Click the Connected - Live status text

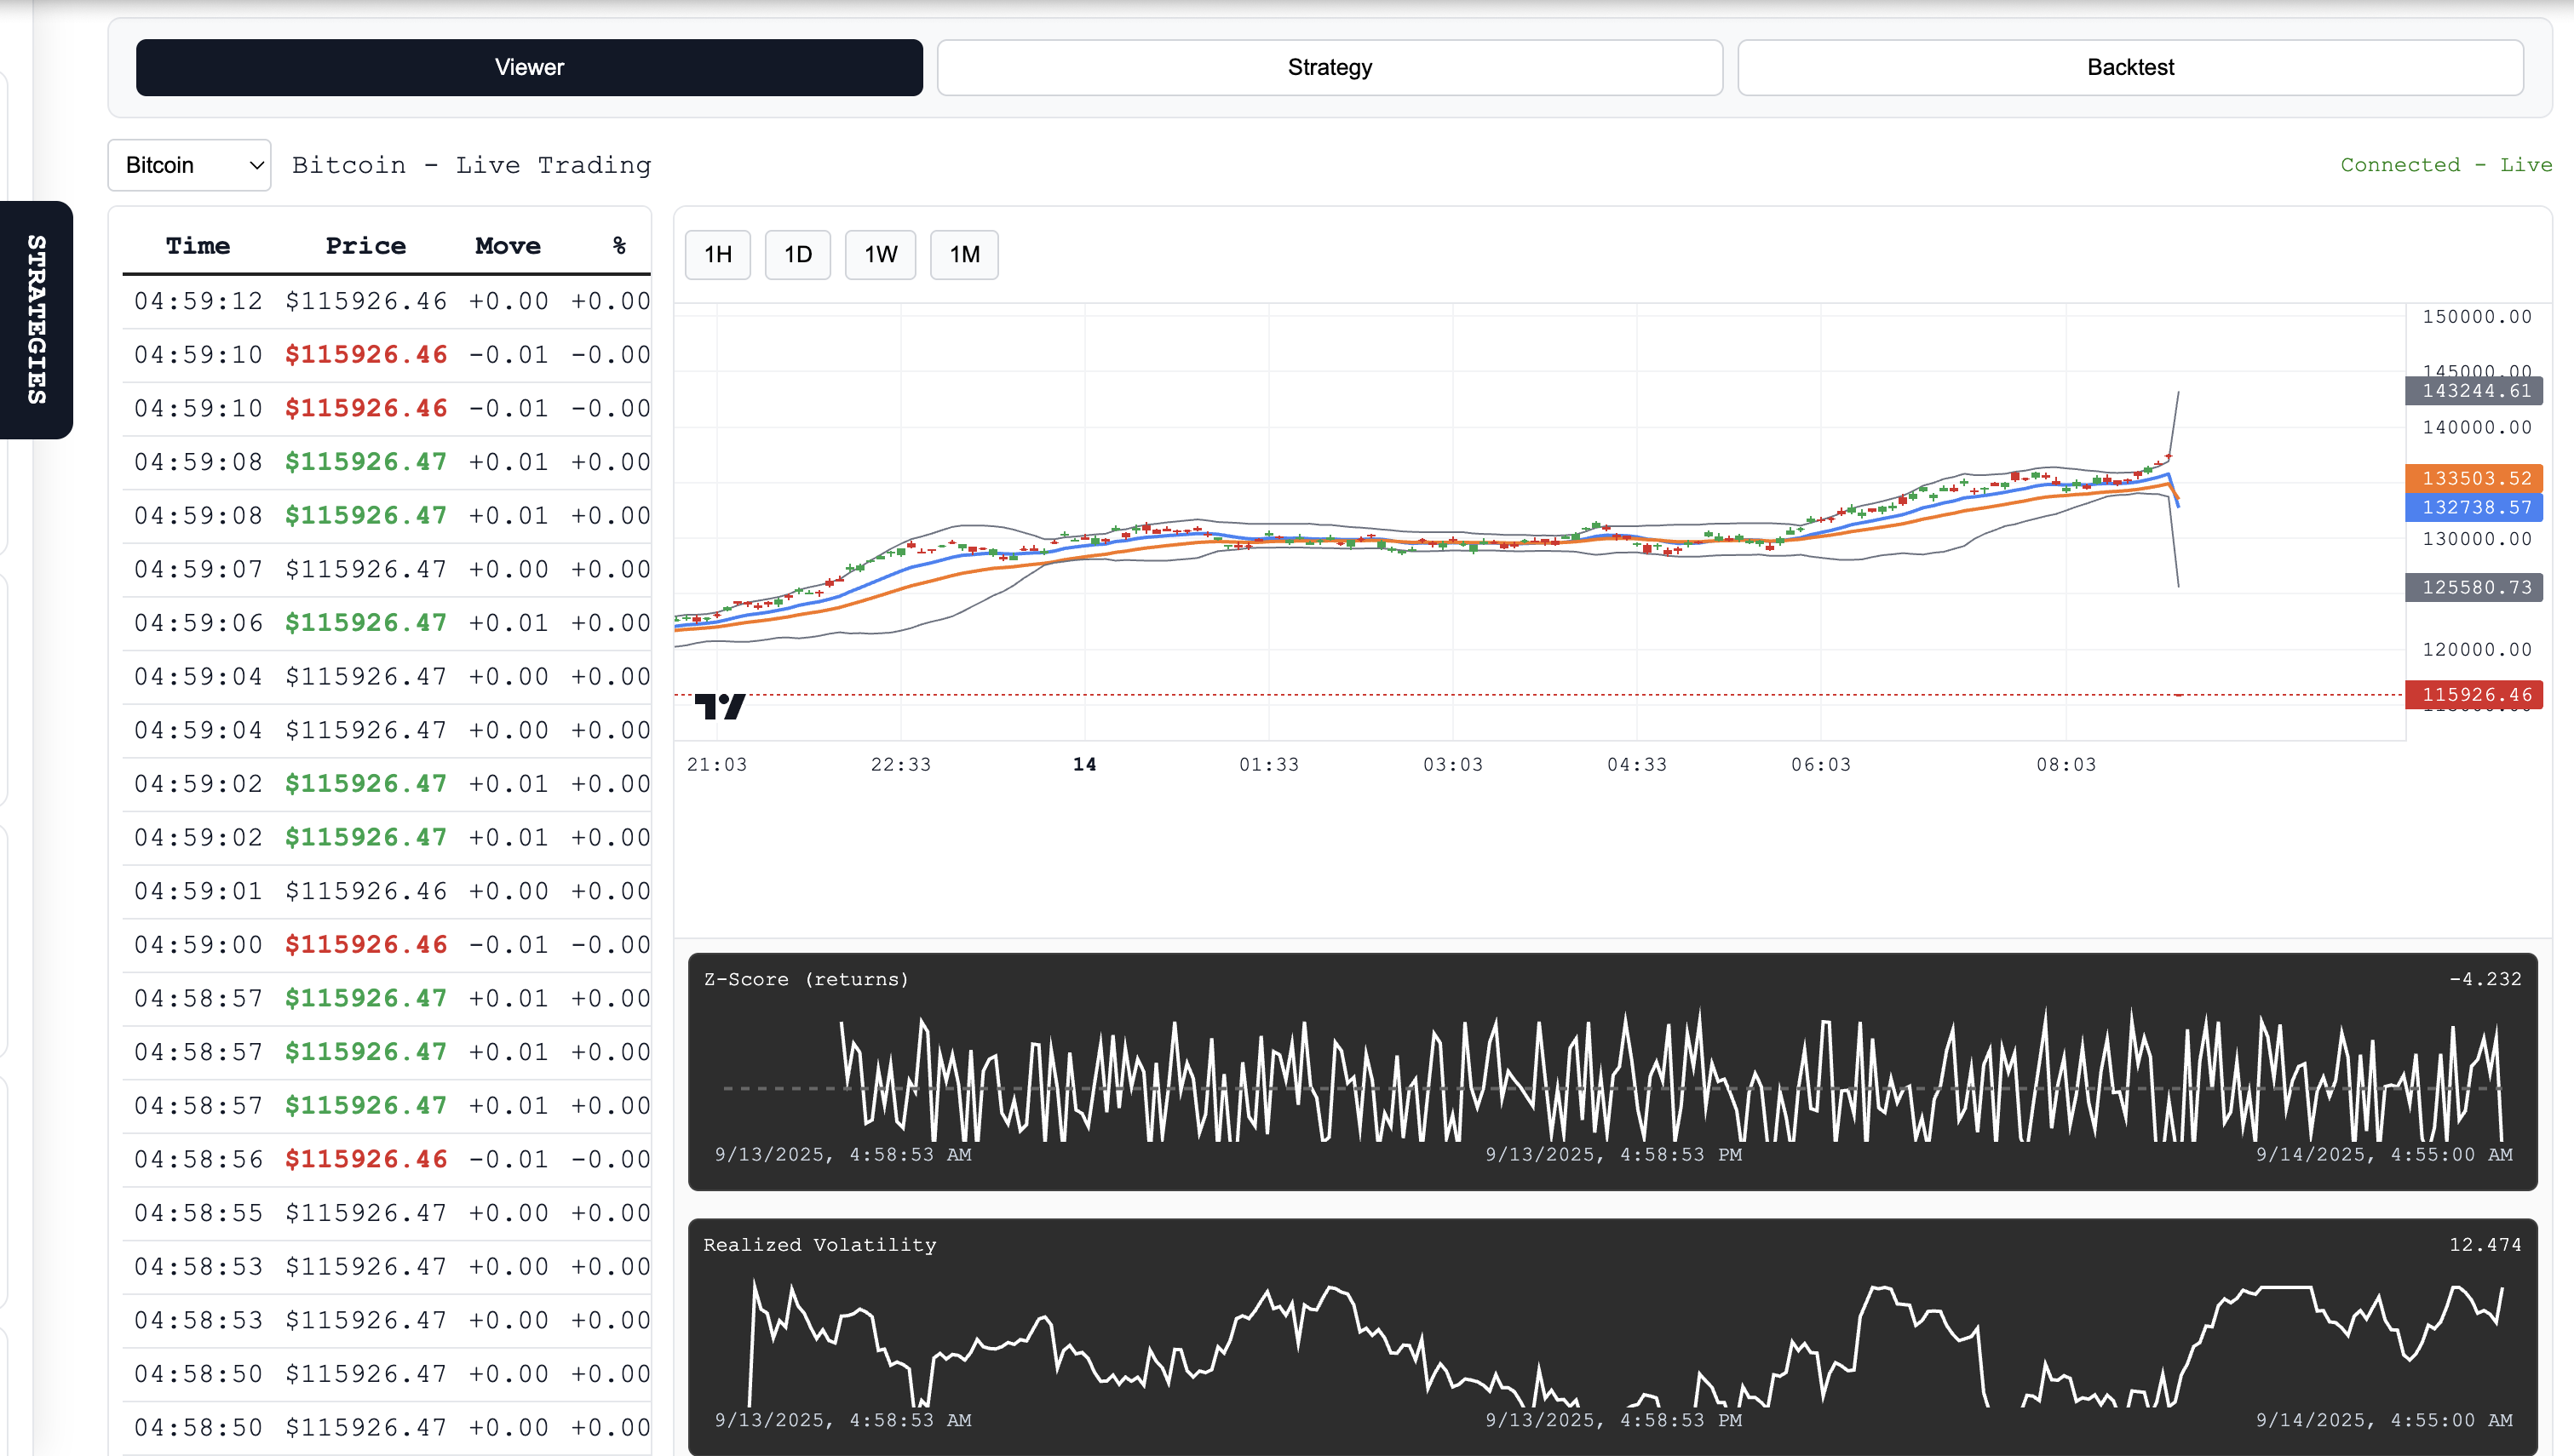2445,165
